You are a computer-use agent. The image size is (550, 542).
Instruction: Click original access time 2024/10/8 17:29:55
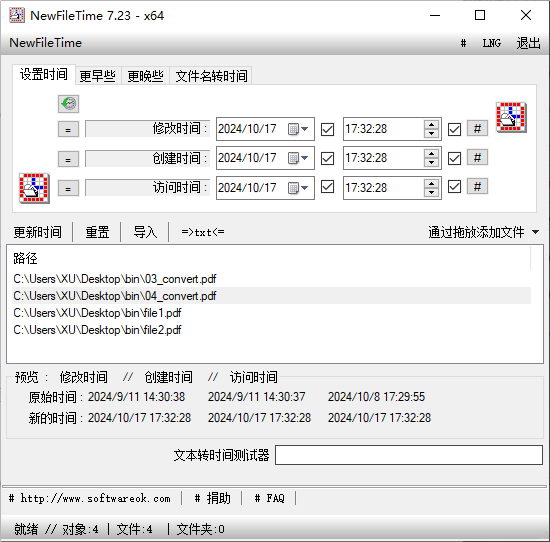pyautogui.click(x=376, y=397)
